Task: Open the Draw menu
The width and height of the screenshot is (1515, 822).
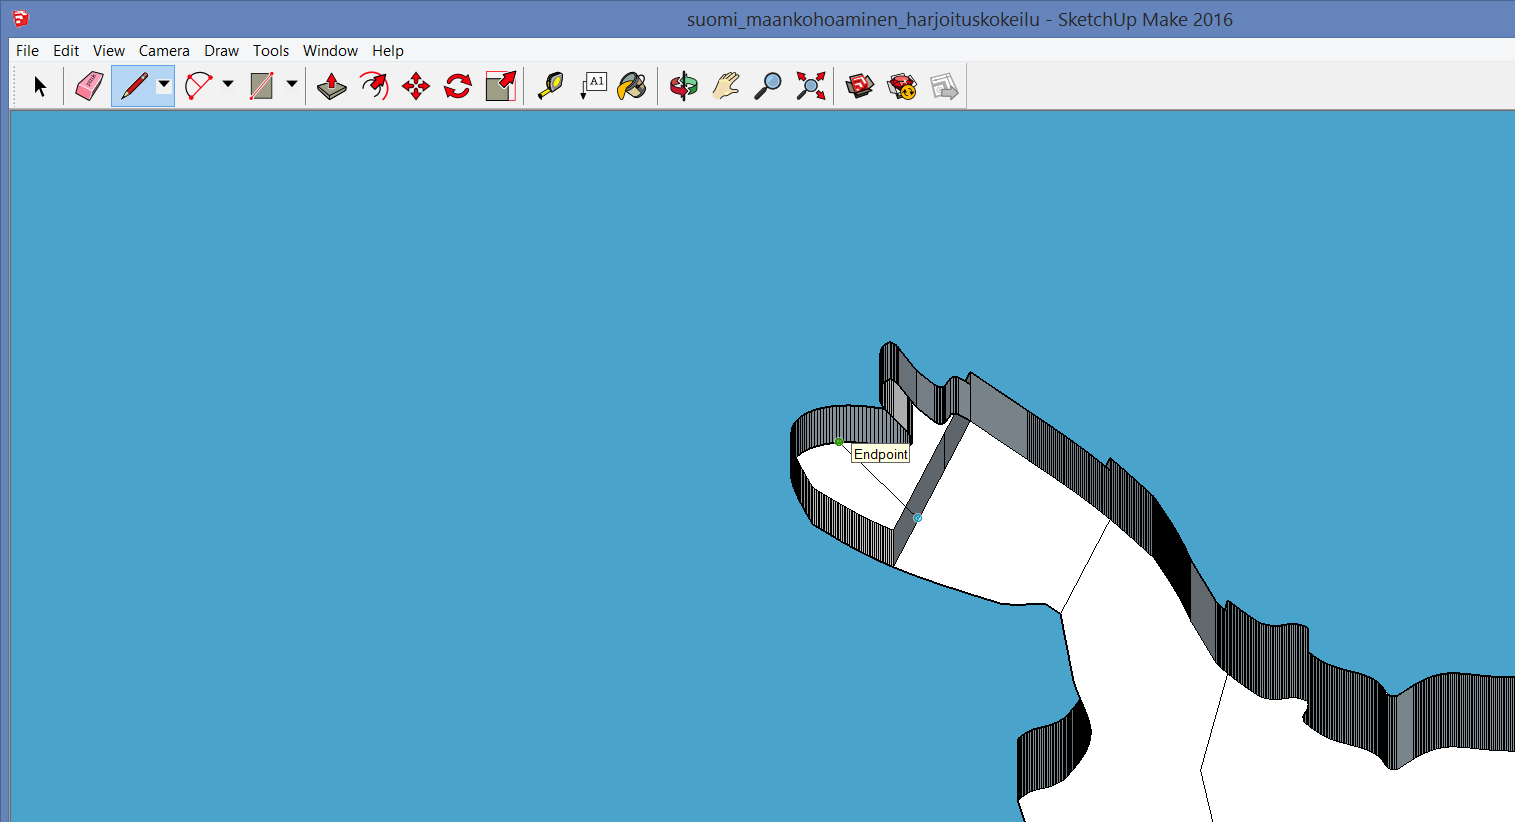Action: 221,51
